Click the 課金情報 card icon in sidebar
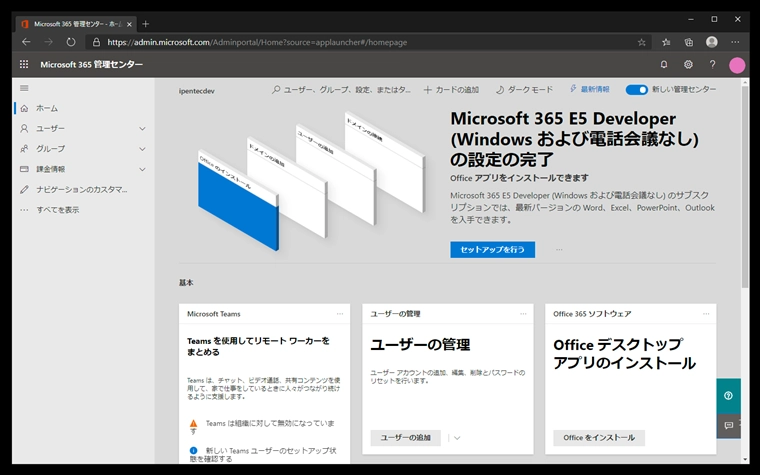The image size is (760, 475). tap(24, 169)
